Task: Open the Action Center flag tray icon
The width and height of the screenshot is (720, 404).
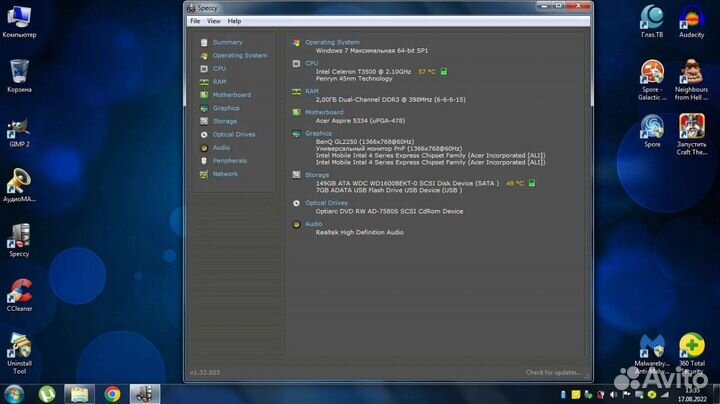Action: click(x=626, y=394)
